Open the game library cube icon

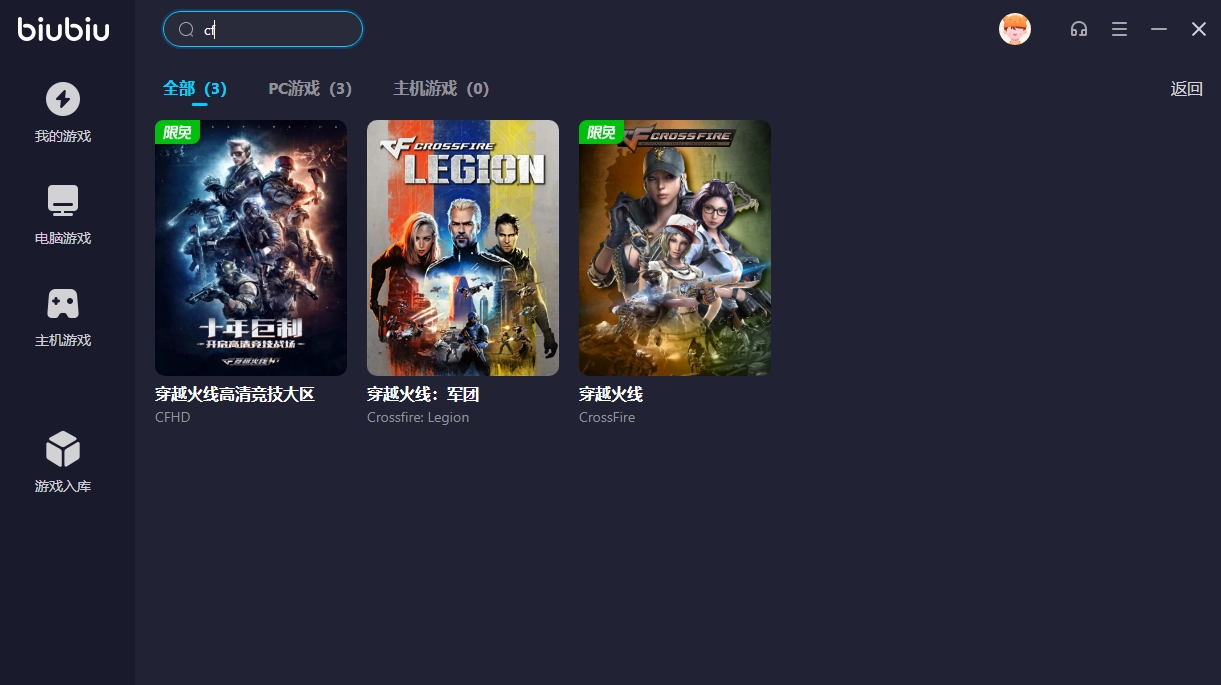(x=63, y=449)
